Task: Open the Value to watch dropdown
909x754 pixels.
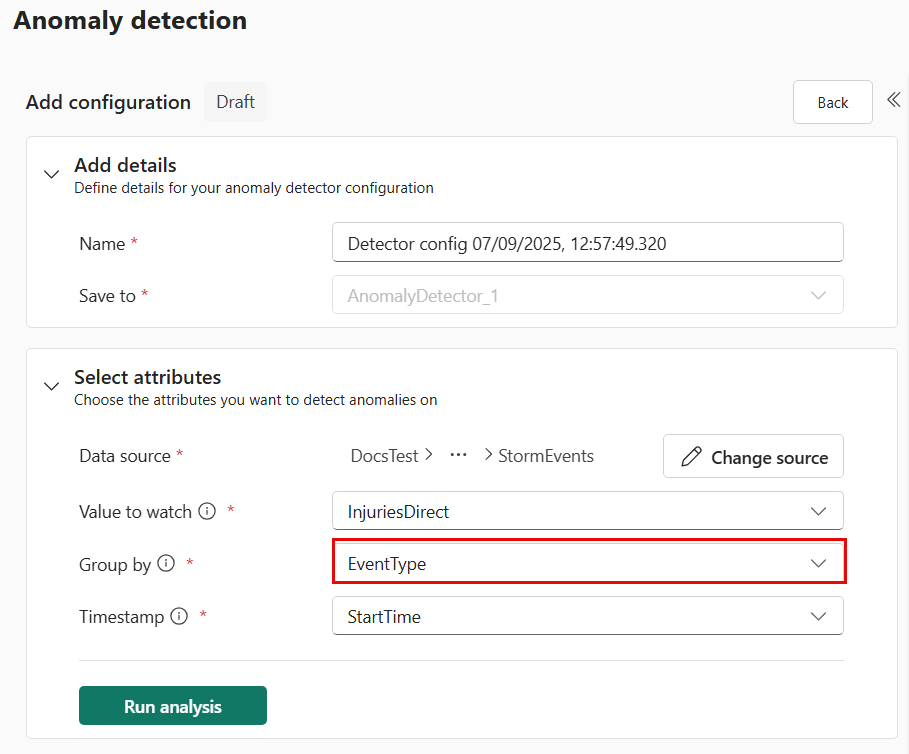Action: (587, 510)
